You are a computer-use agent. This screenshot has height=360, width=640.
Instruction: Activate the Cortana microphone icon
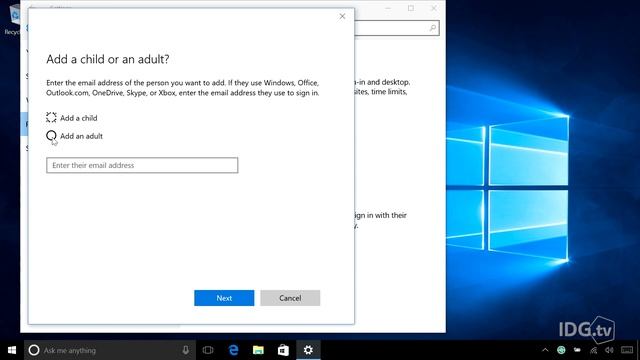point(186,350)
